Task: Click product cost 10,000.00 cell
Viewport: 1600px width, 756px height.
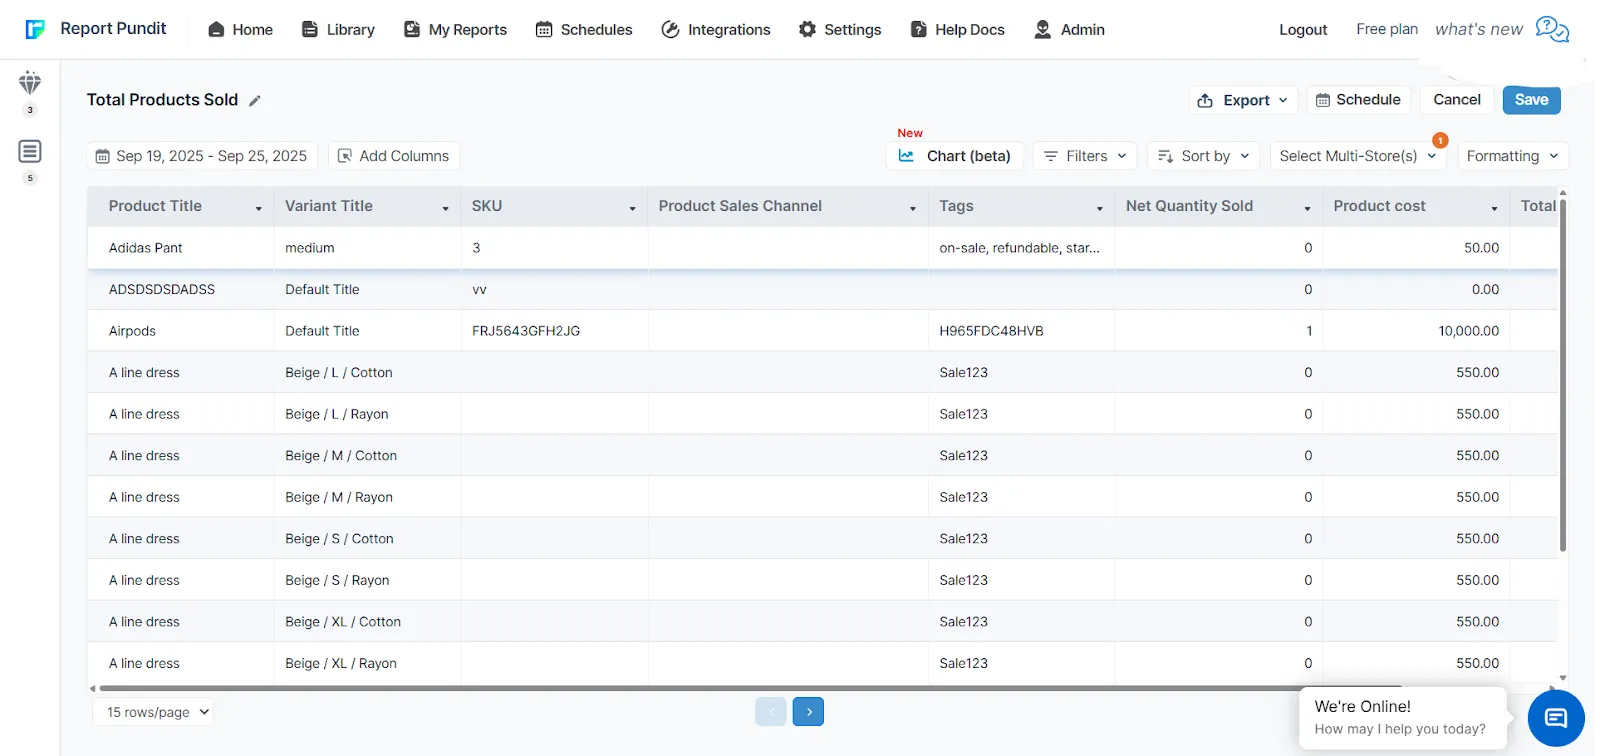Action: click(1416, 331)
